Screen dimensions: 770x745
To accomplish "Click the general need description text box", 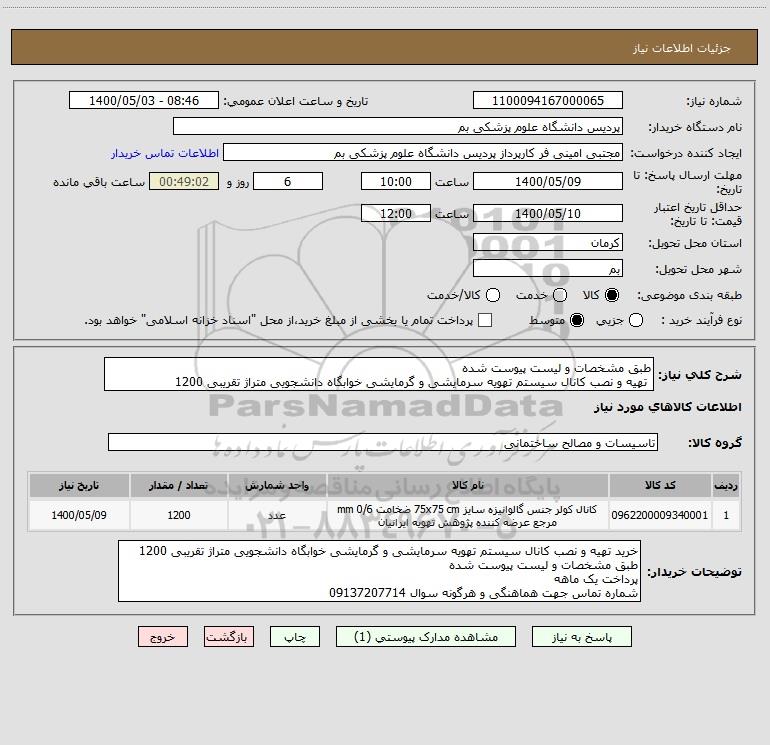I will (379, 375).
